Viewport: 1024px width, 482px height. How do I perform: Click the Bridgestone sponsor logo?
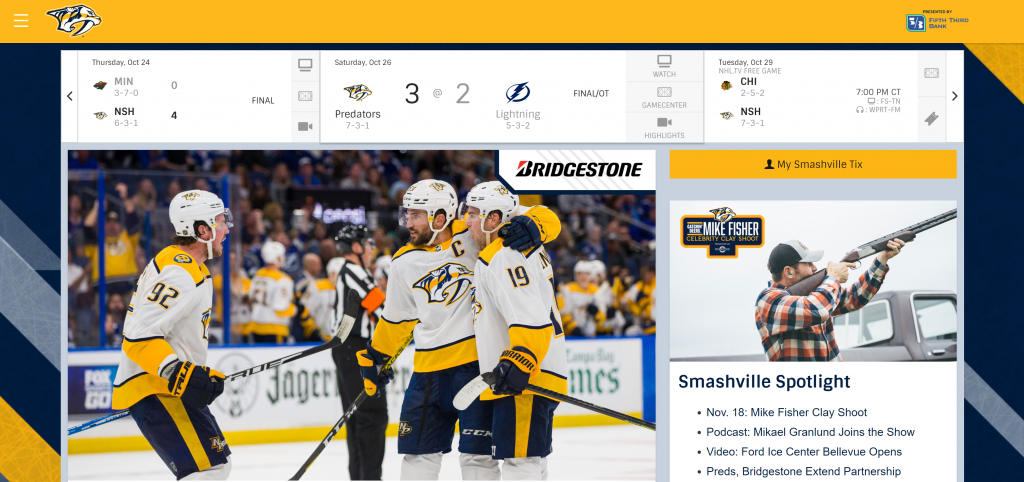579,170
